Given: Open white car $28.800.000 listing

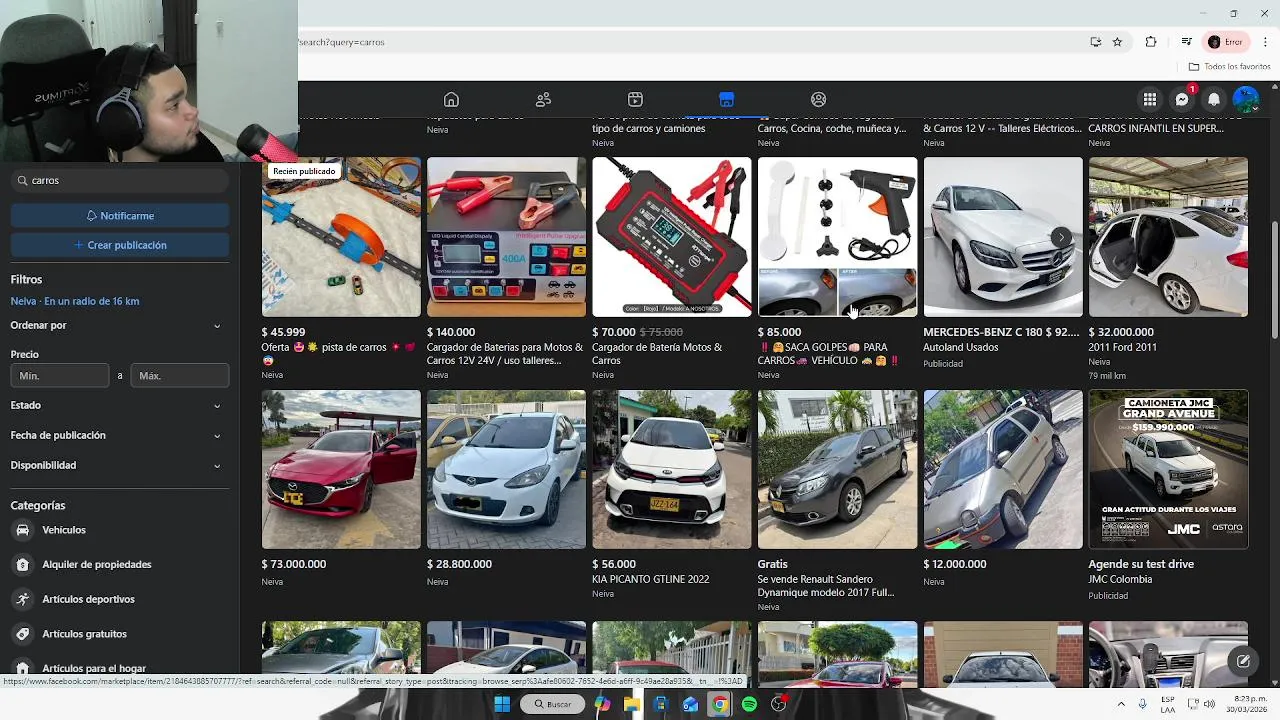Looking at the screenshot, I should [x=506, y=469].
